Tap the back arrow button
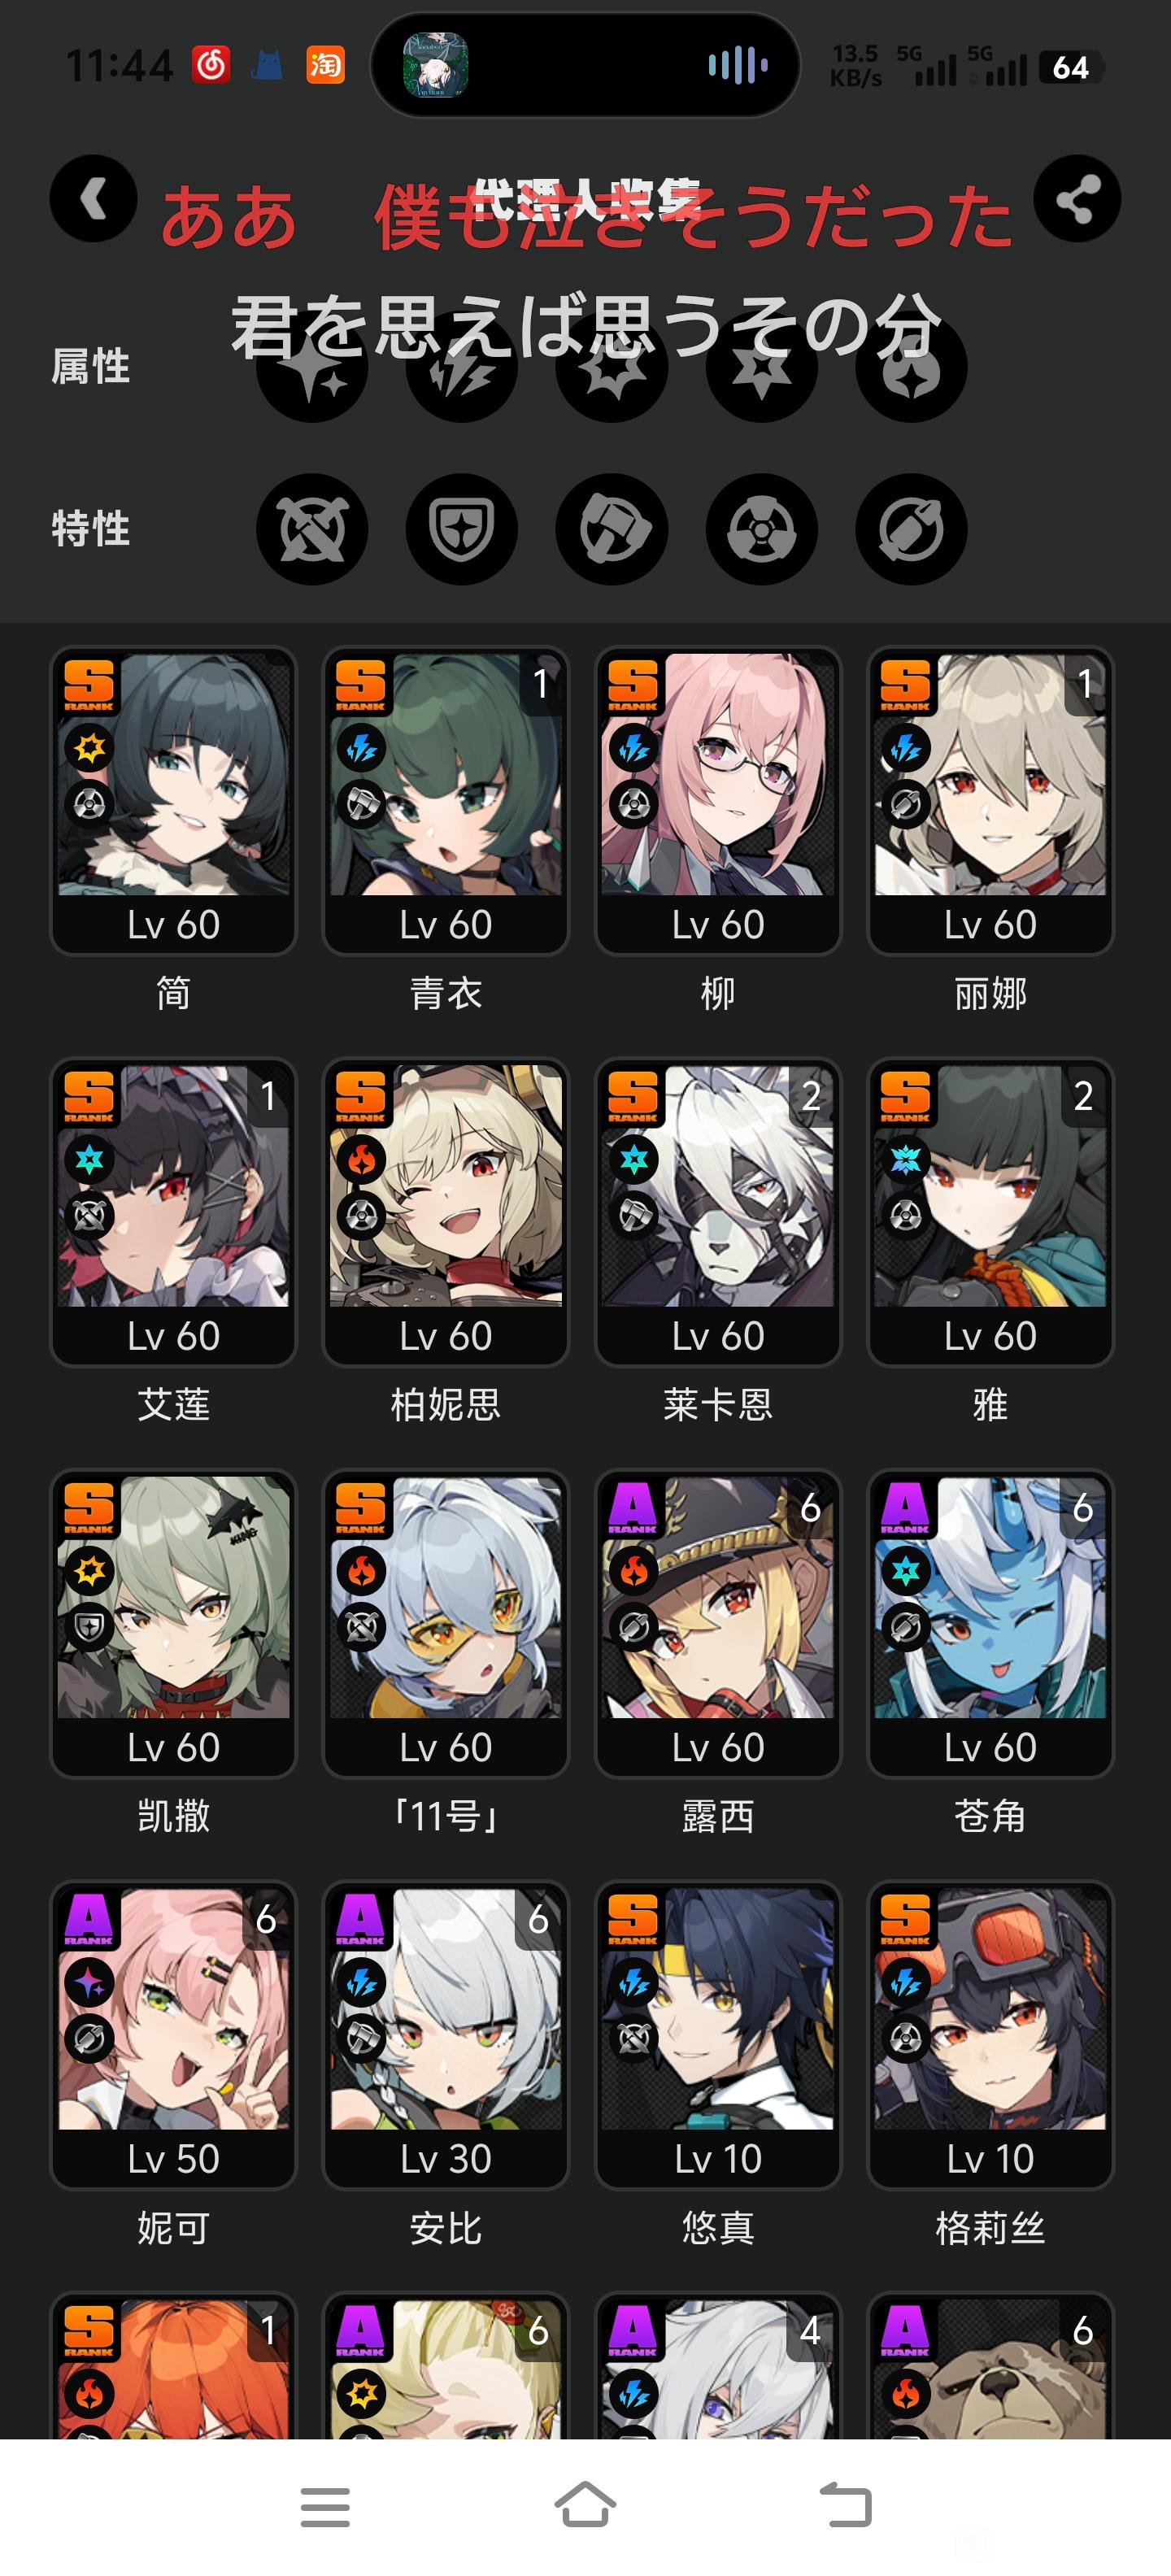 click(x=93, y=199)
